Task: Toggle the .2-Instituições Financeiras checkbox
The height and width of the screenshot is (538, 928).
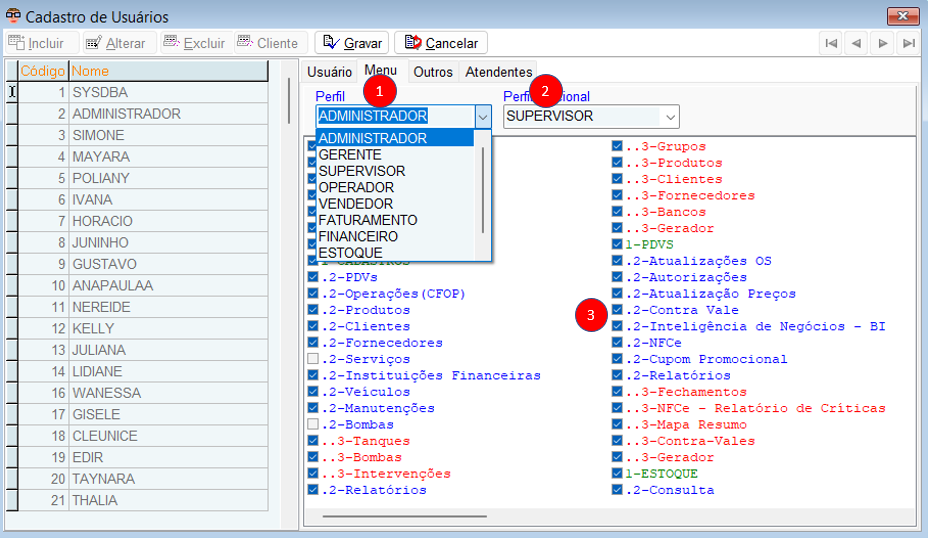Action: point(313,375)
